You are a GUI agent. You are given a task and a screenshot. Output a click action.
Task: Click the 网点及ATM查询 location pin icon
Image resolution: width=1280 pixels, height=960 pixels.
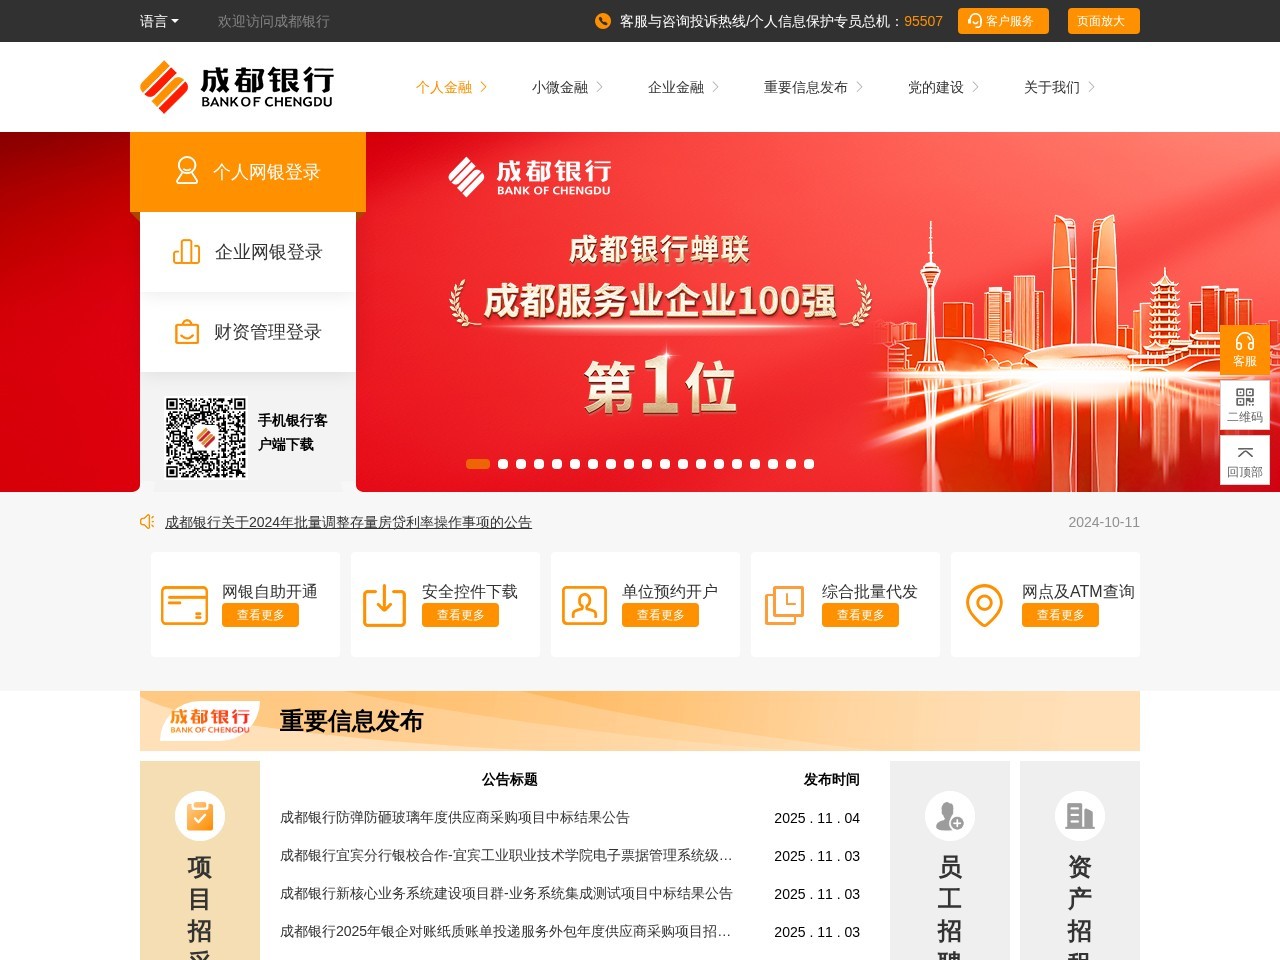click(984, 605)
